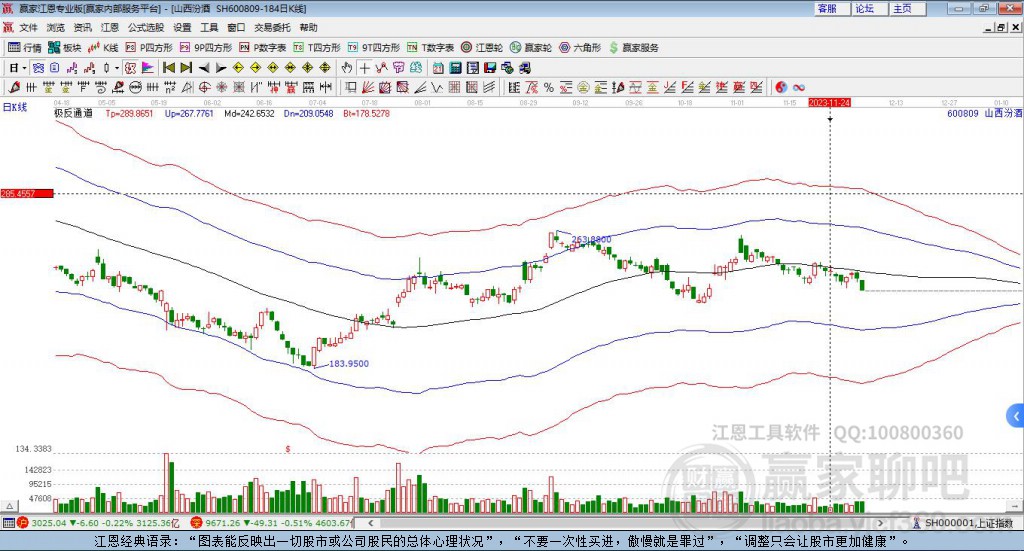This screenshot has height=551, width=1024.
Task: Open the 资讯 menu
Action: pyautogui.click(x=82, y=27)
